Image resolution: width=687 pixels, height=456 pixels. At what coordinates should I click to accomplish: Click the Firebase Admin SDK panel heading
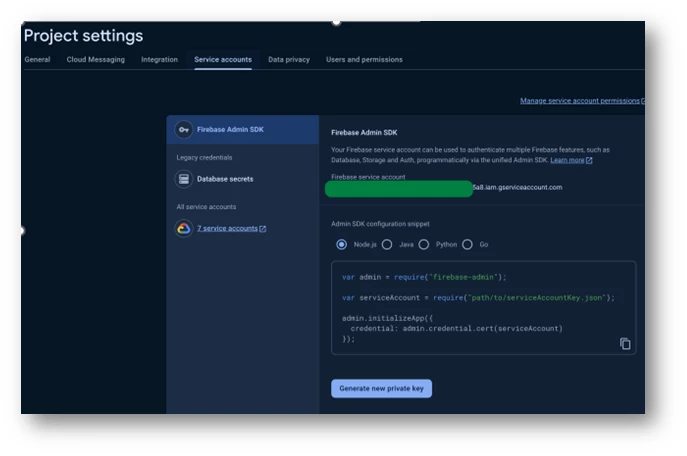(364, 133)
